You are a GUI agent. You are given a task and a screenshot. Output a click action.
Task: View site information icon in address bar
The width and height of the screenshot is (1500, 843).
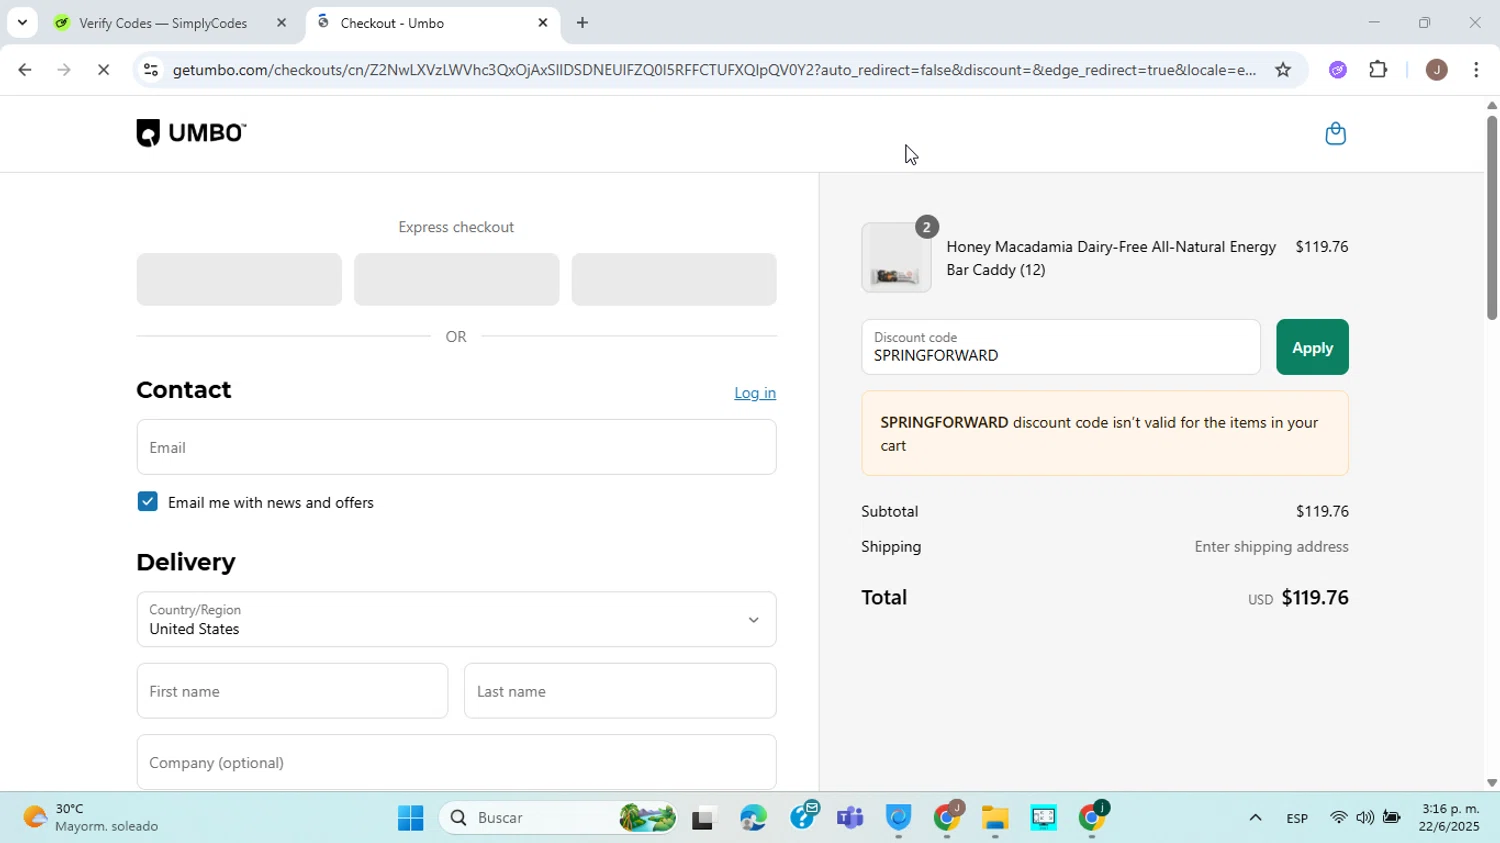tap(150, 70)
